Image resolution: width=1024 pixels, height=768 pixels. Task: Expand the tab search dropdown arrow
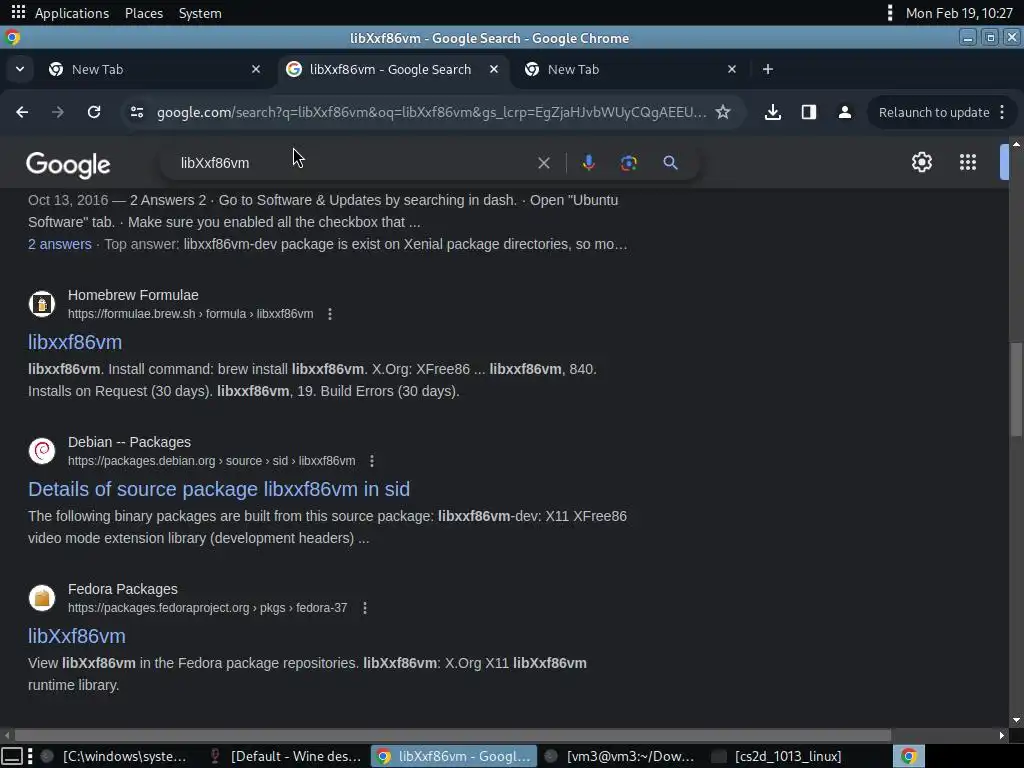coord(20,69)
